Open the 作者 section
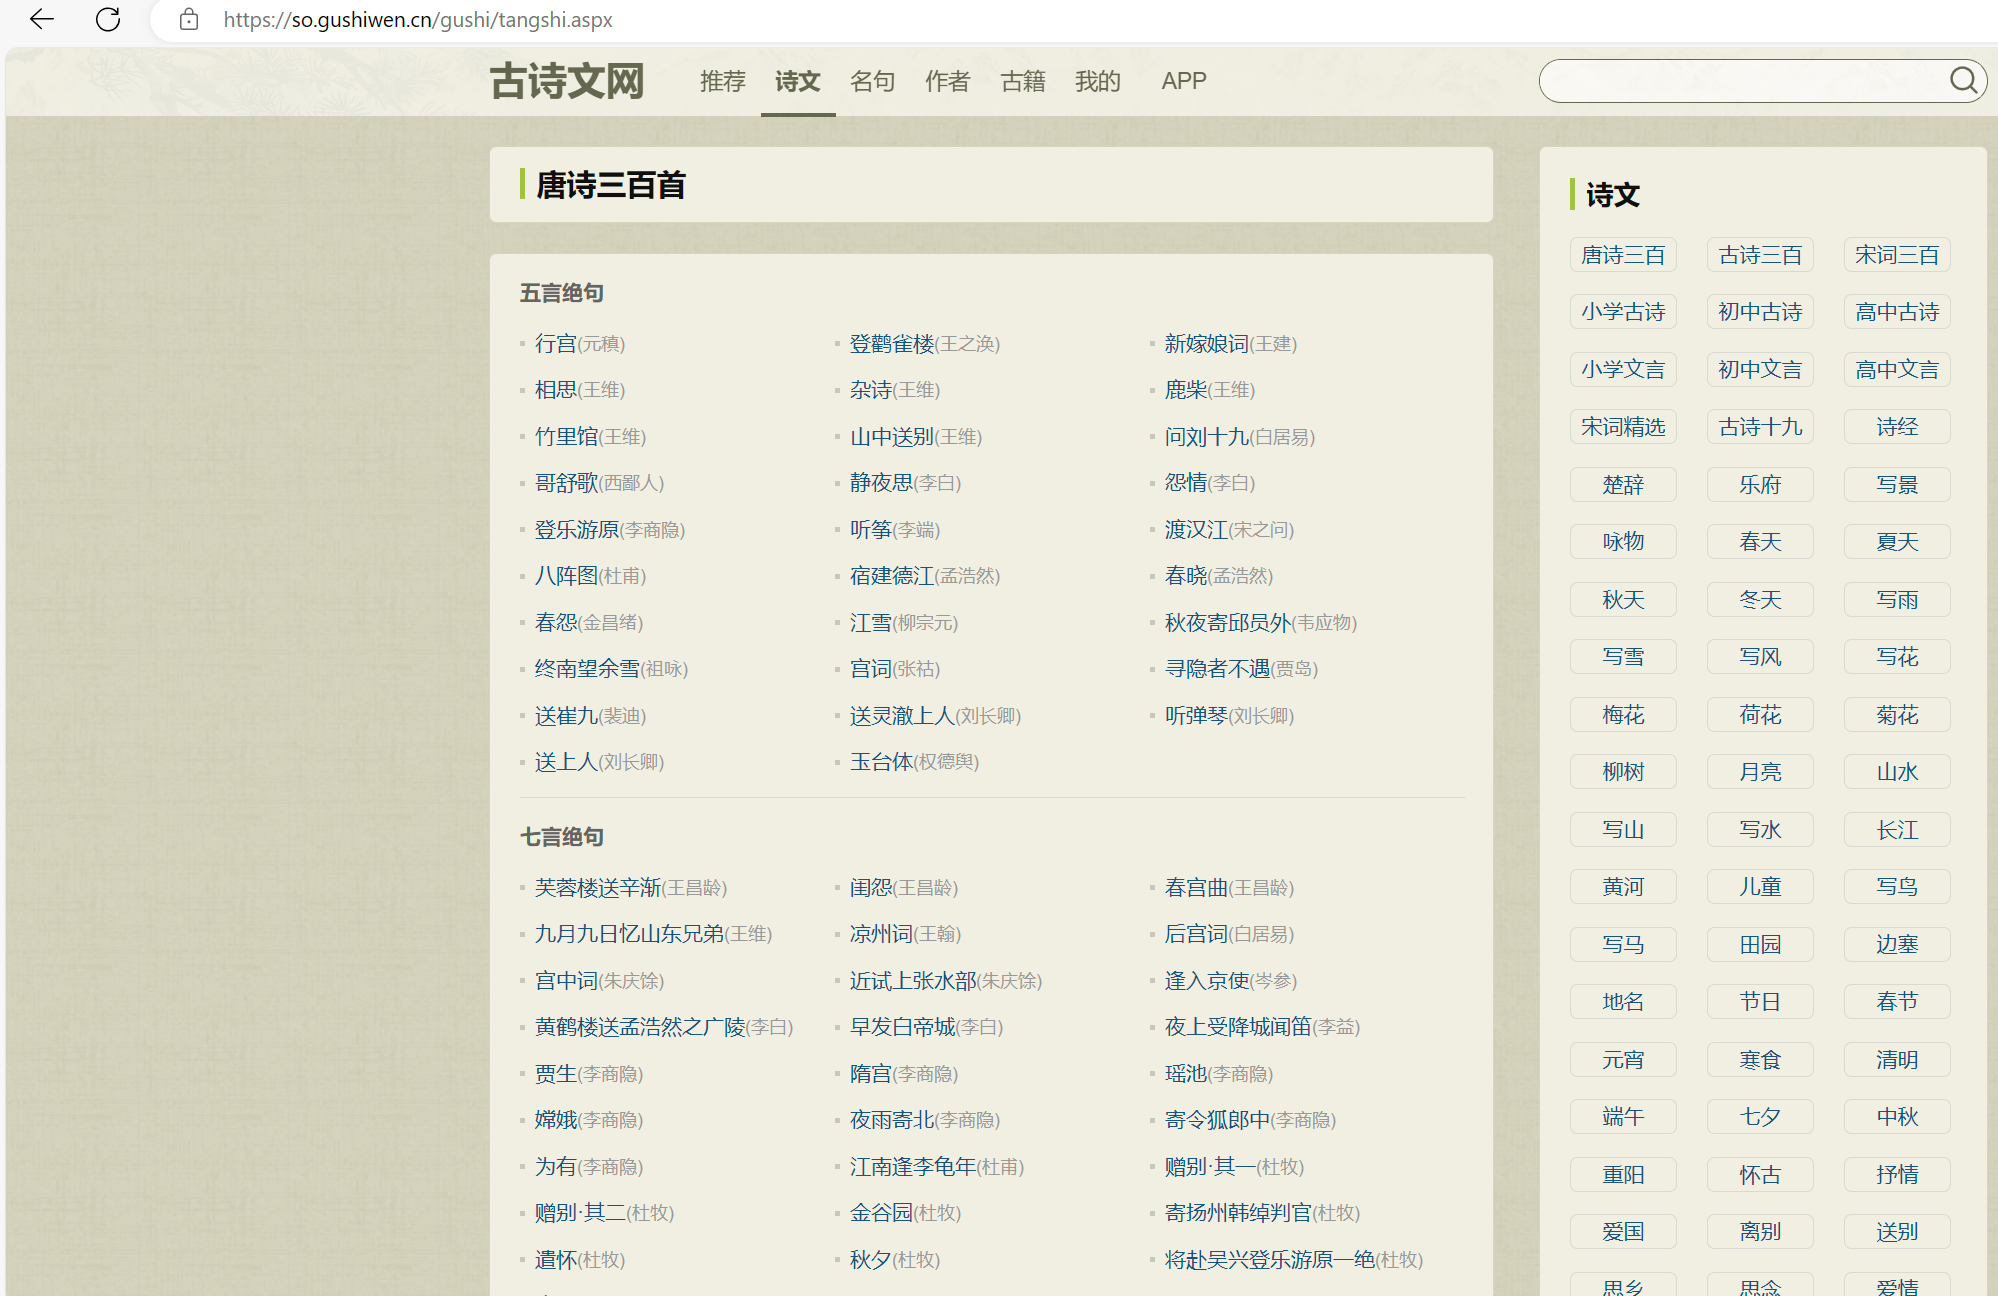This screenshot has width=1998, height=1296. pyautogui.click(x=946, y=82)
